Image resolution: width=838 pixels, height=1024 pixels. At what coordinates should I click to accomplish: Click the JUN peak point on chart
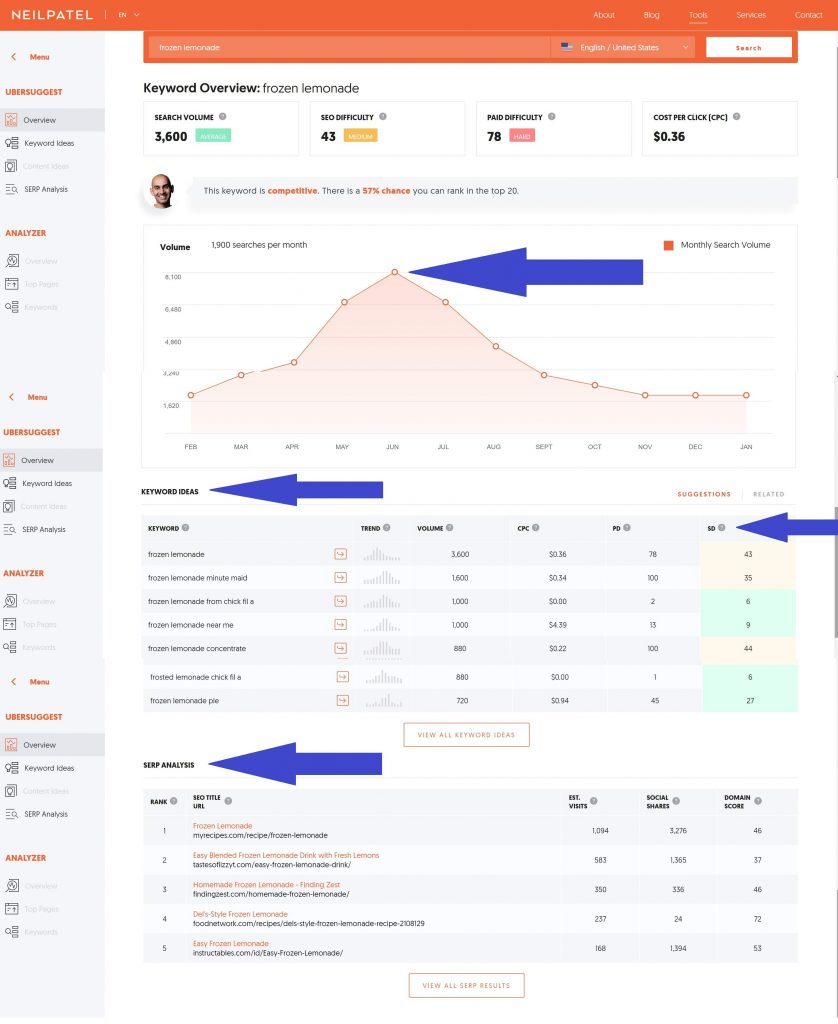coord(395,272)
